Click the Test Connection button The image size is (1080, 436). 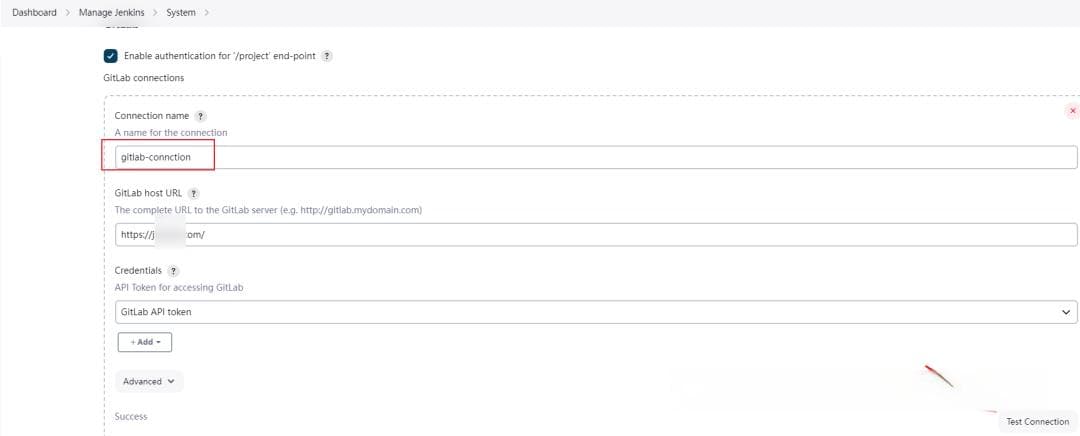click(1037, 422)
